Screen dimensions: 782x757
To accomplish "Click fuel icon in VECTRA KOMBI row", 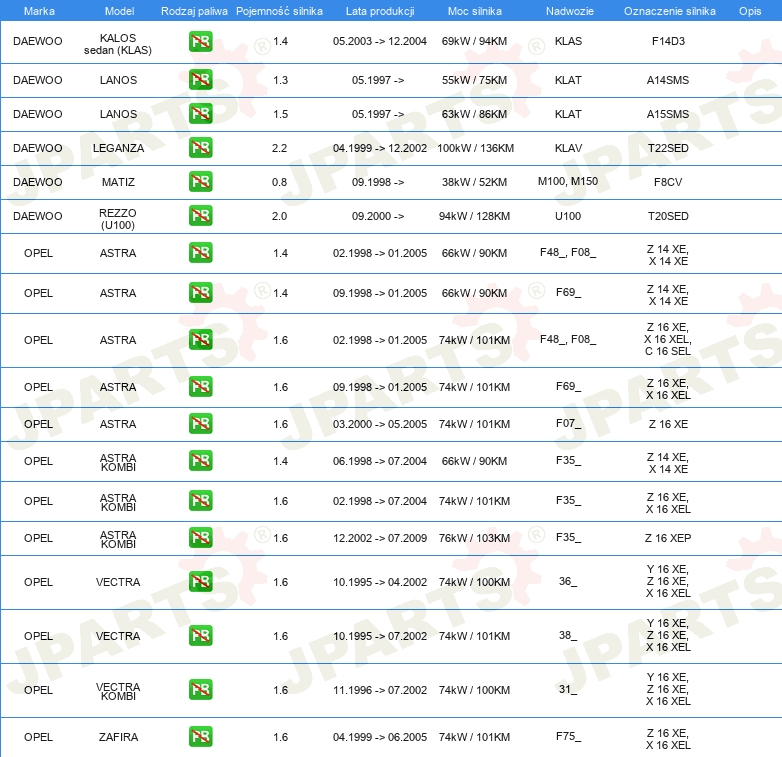I will click(200, 690).
